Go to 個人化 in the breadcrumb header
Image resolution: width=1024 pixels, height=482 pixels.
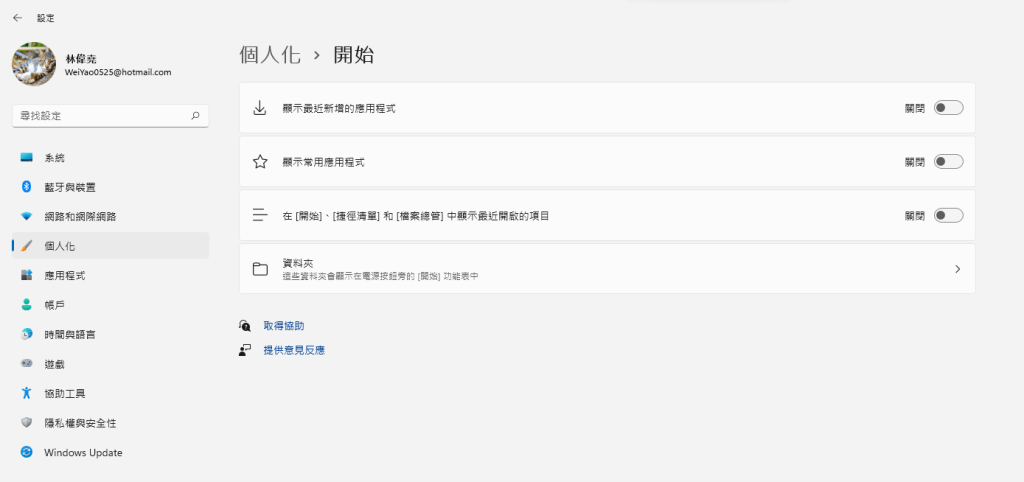coord(270,55)
